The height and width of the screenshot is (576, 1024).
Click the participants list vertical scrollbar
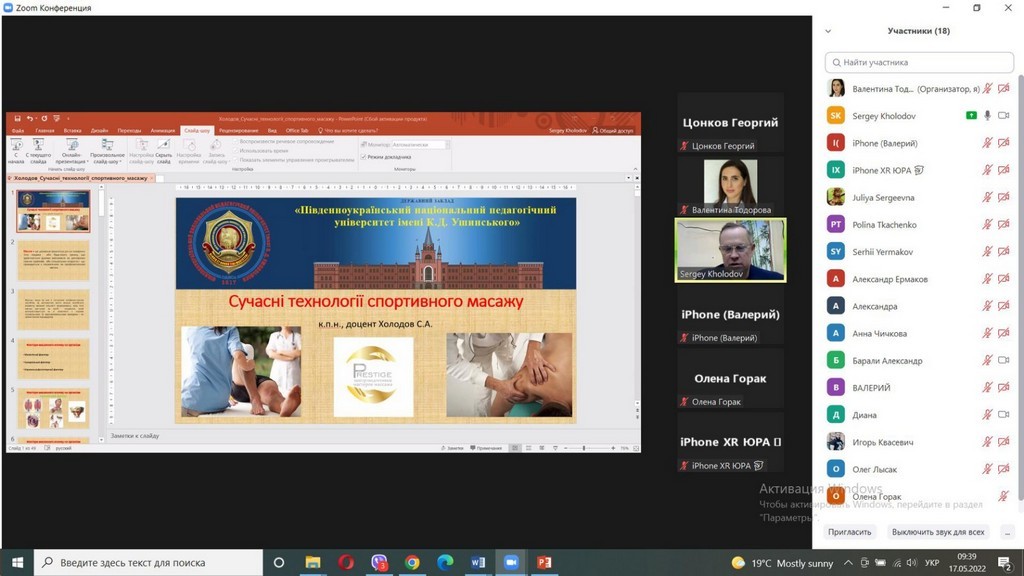point(1019,287)
